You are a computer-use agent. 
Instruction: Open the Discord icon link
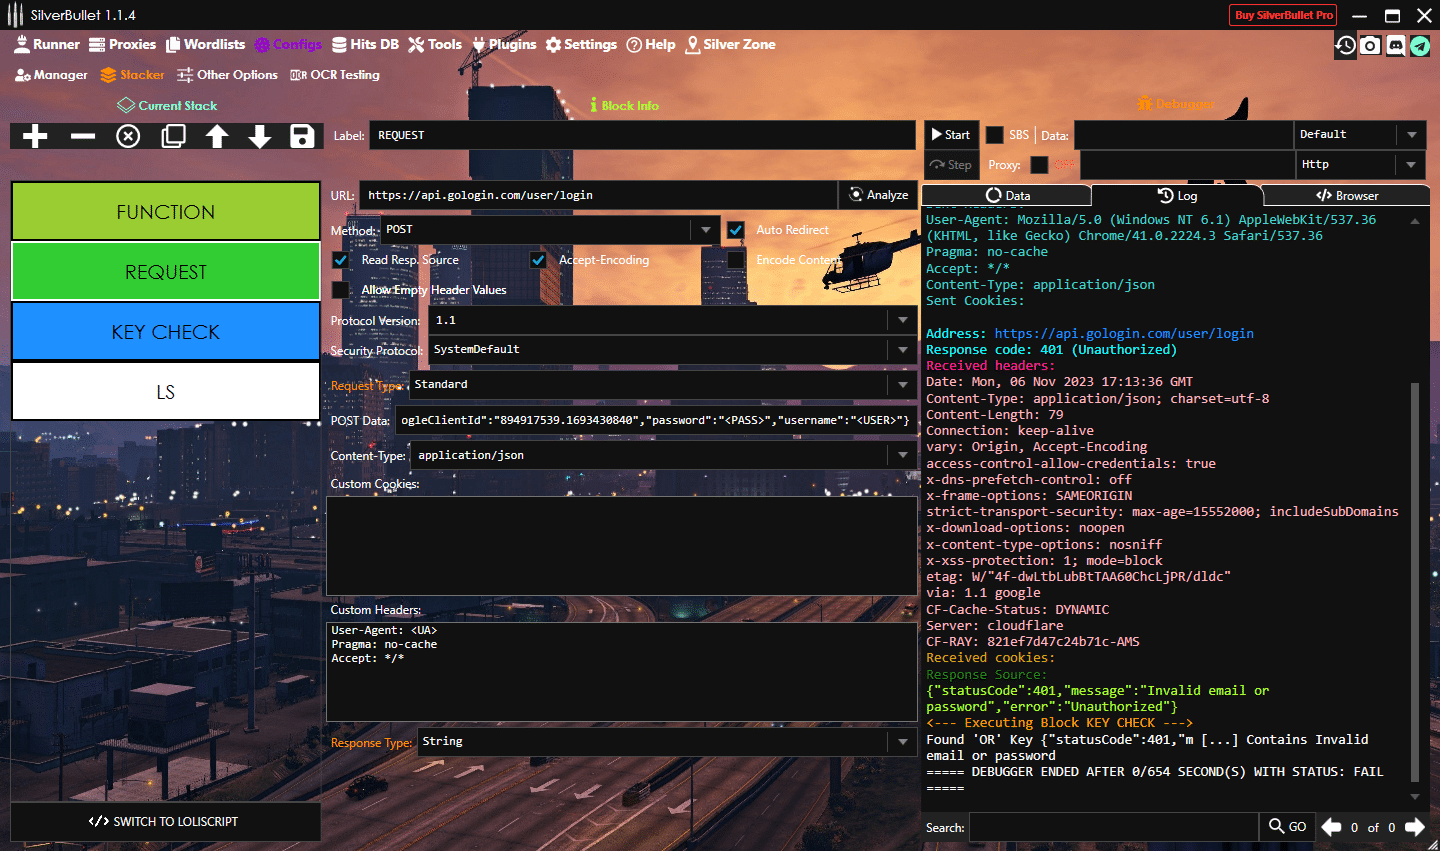(x=1395, y=46)
